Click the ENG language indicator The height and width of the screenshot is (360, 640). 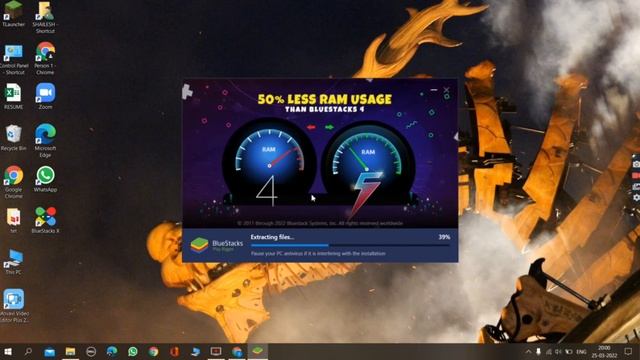tap(581, 351)
